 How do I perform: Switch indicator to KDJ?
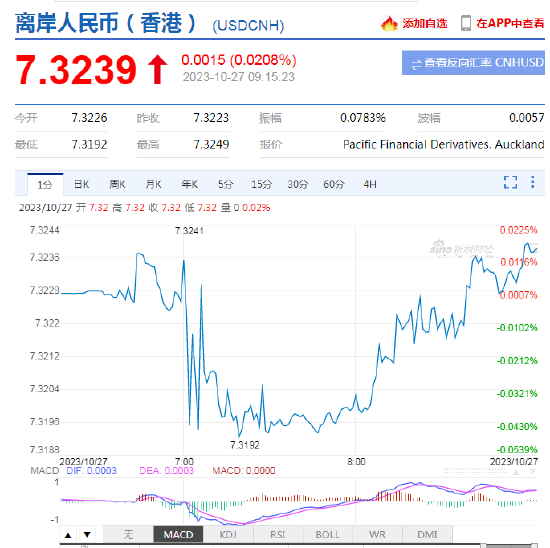(x=228, y=535)
